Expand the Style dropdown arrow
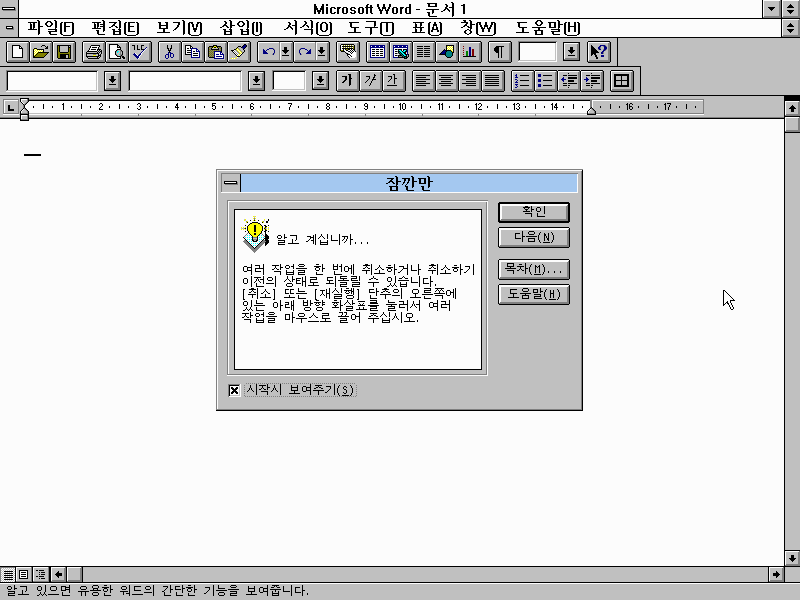 click(112, 81)
